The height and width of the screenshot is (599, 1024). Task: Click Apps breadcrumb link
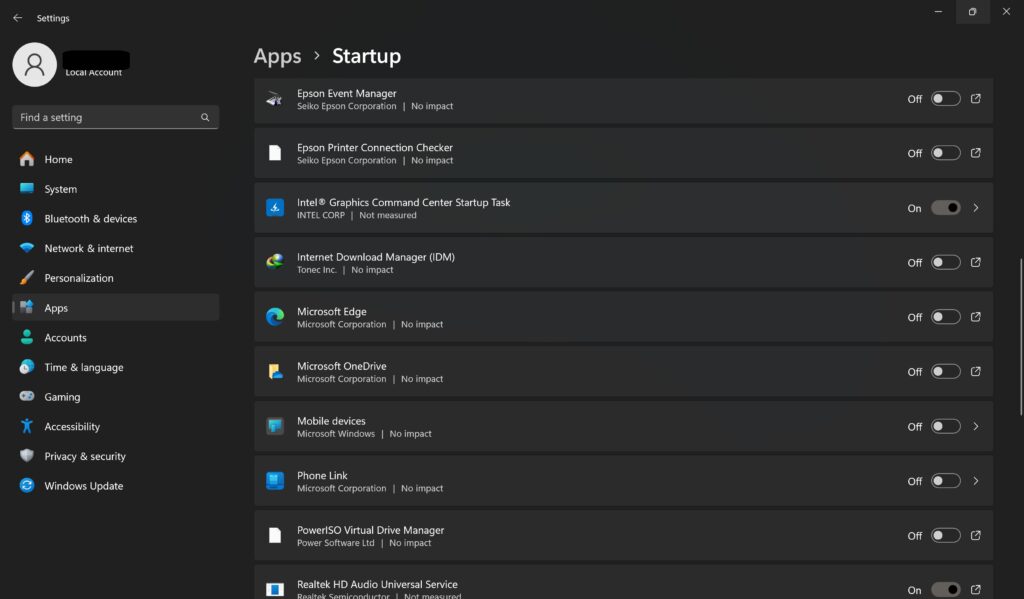(x=278, y=56)
